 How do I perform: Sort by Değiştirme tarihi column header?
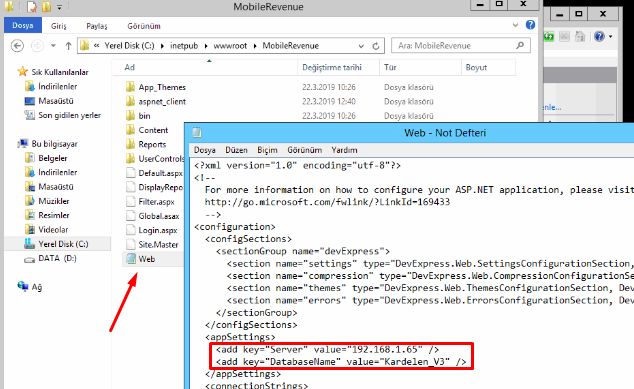[332, 67]
